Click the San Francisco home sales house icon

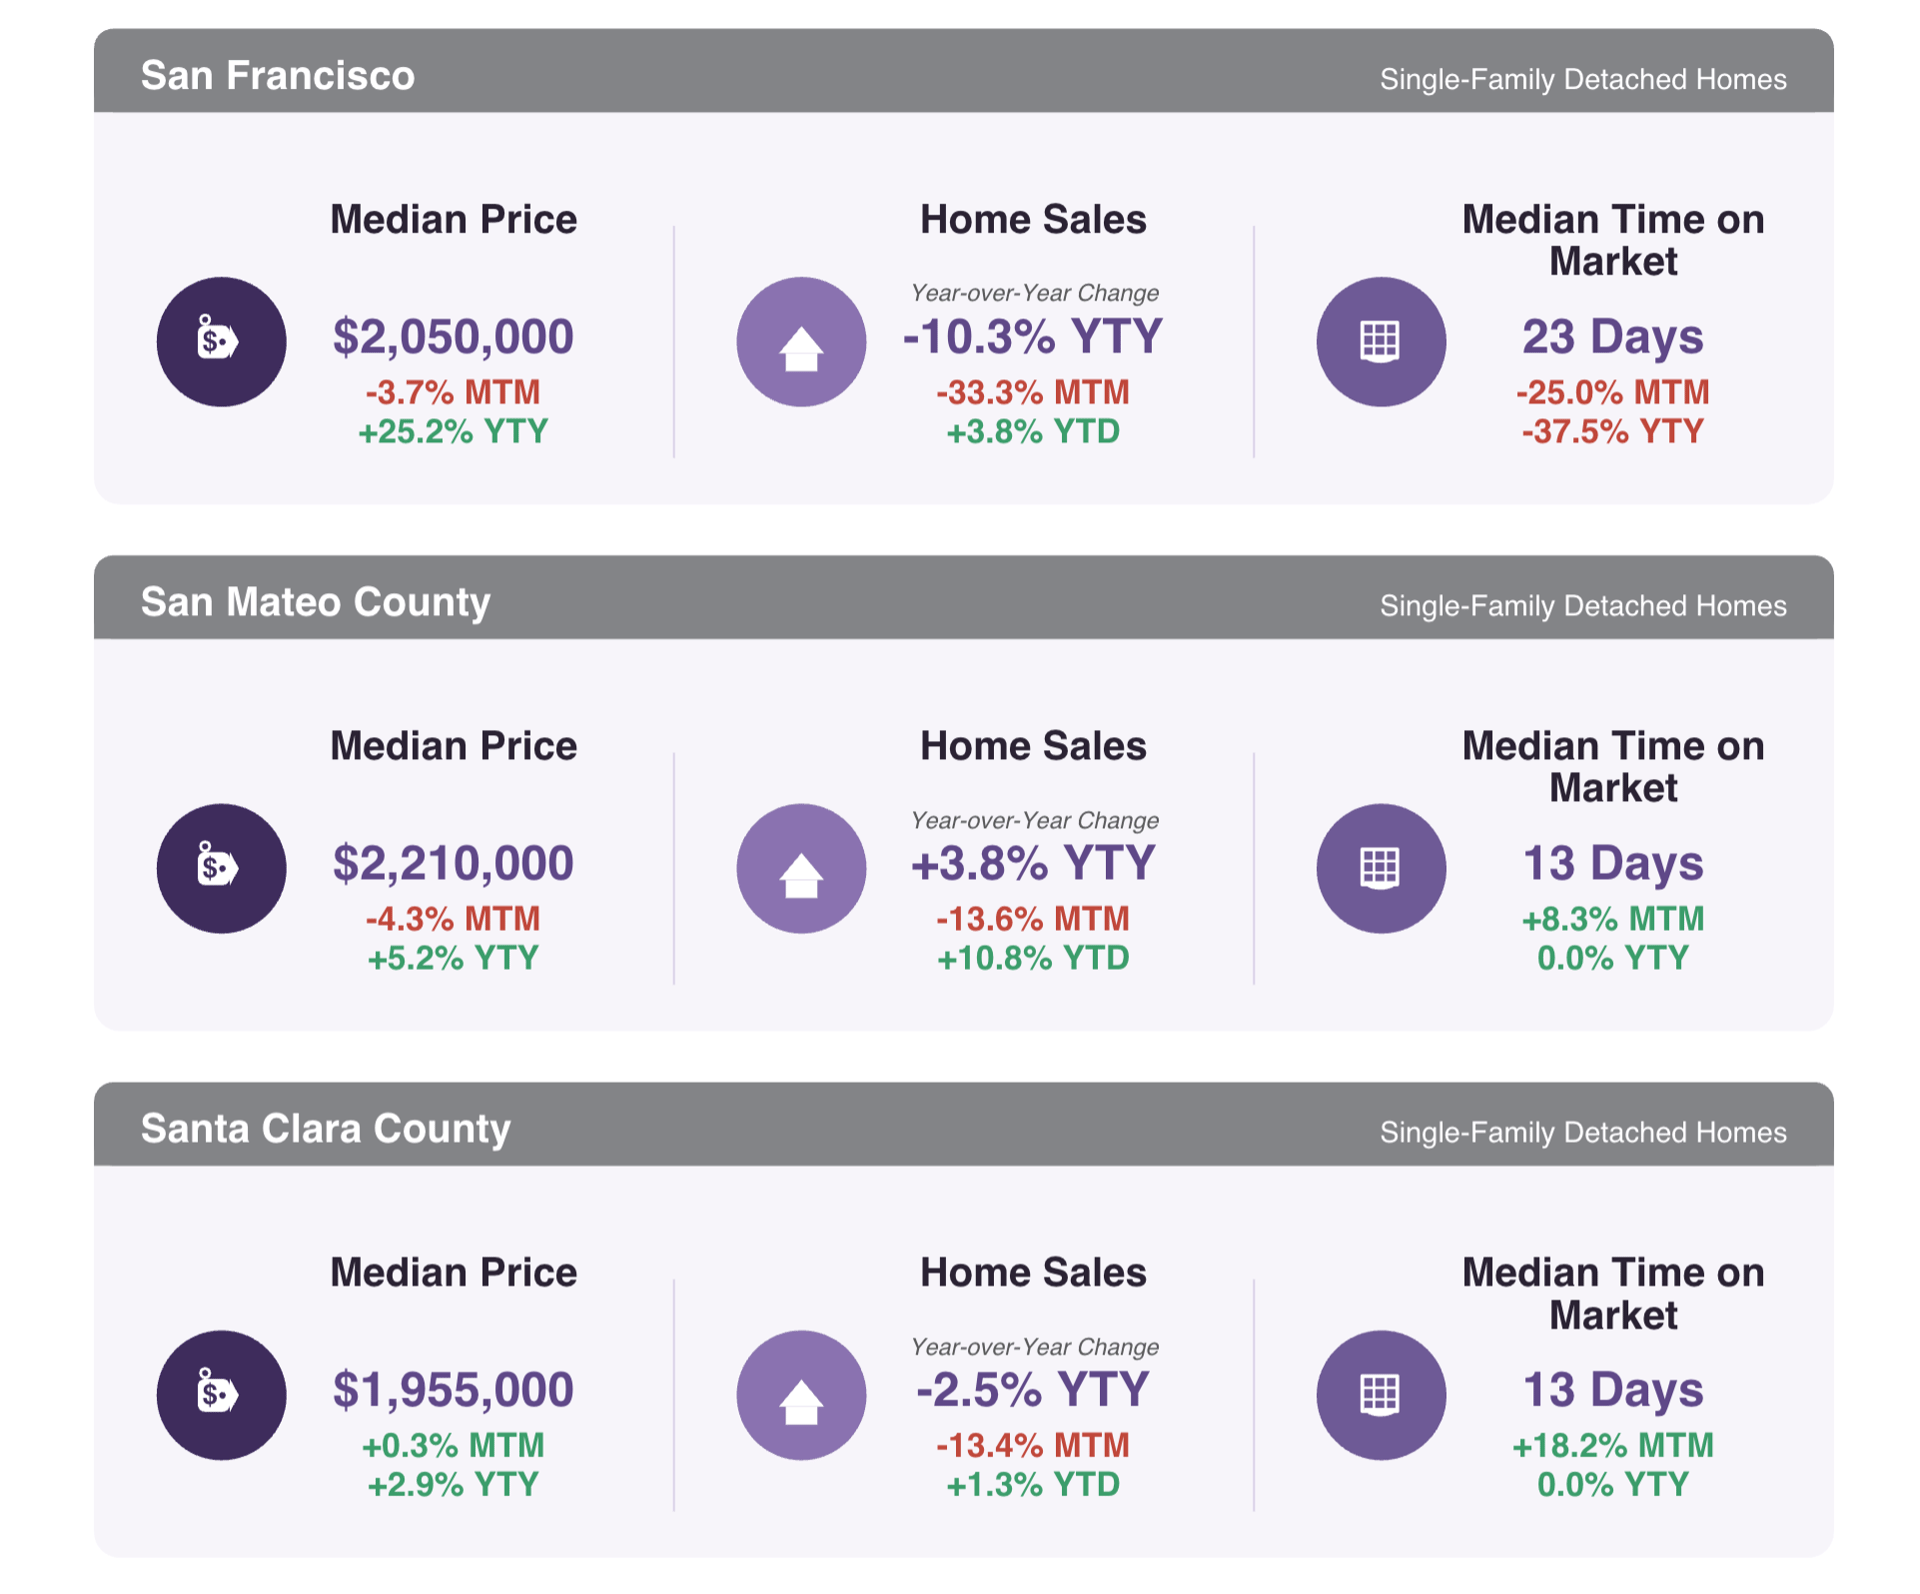[x=801, y=341]
